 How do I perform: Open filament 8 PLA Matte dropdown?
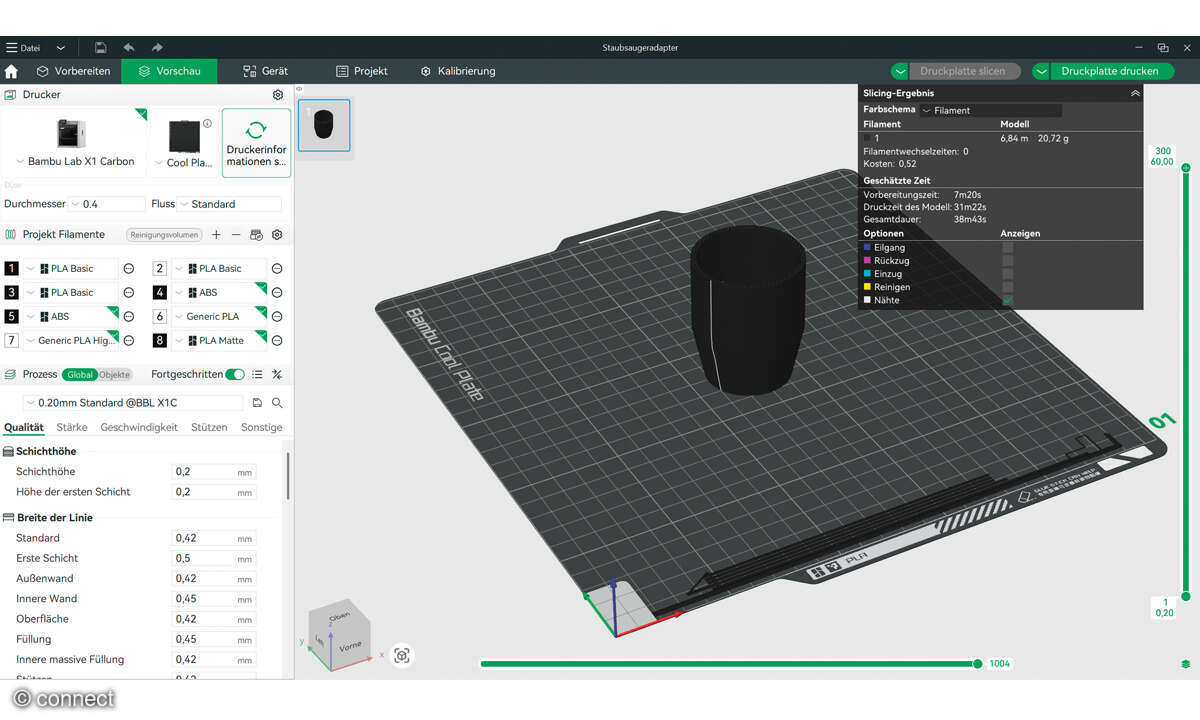click(x=219, y=340)
